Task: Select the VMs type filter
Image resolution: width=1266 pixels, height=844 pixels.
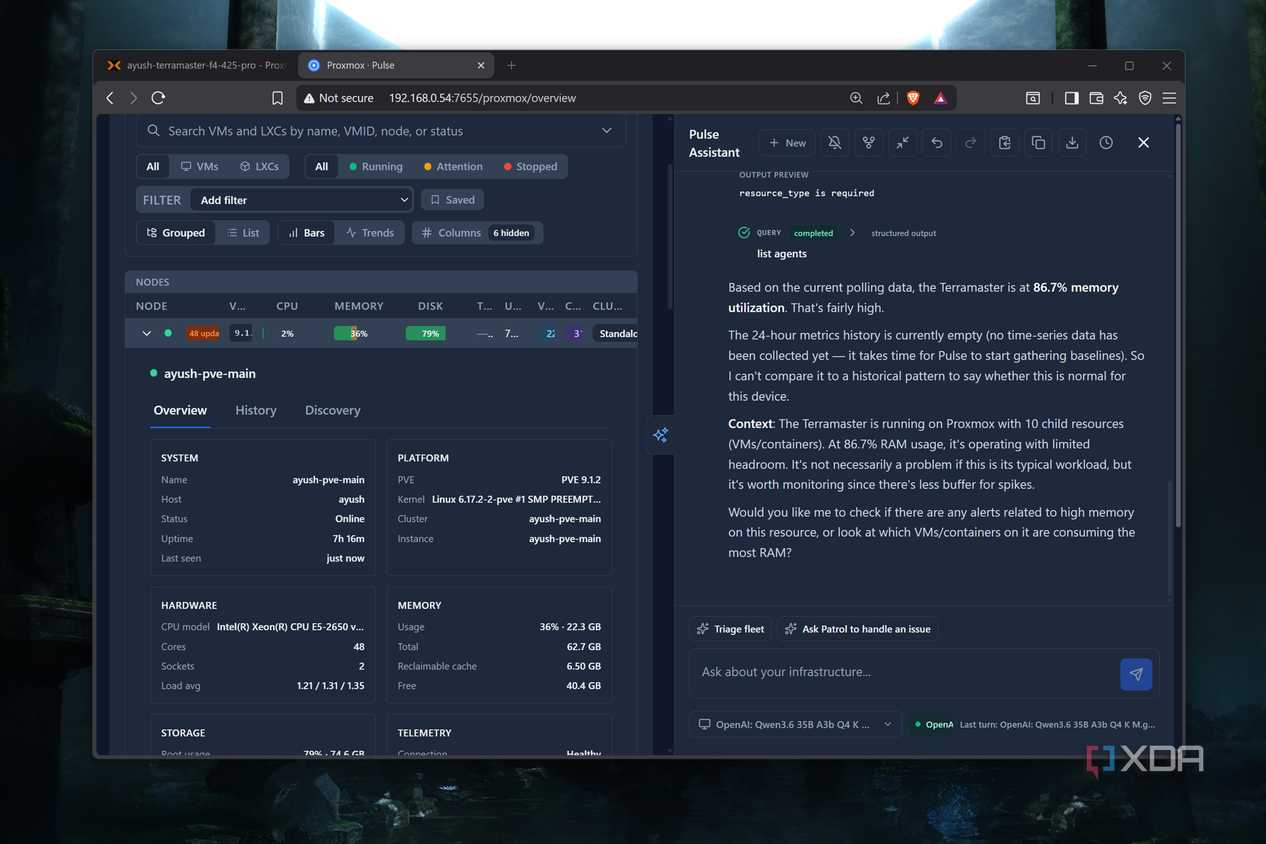Action: (x=199, y=166)
